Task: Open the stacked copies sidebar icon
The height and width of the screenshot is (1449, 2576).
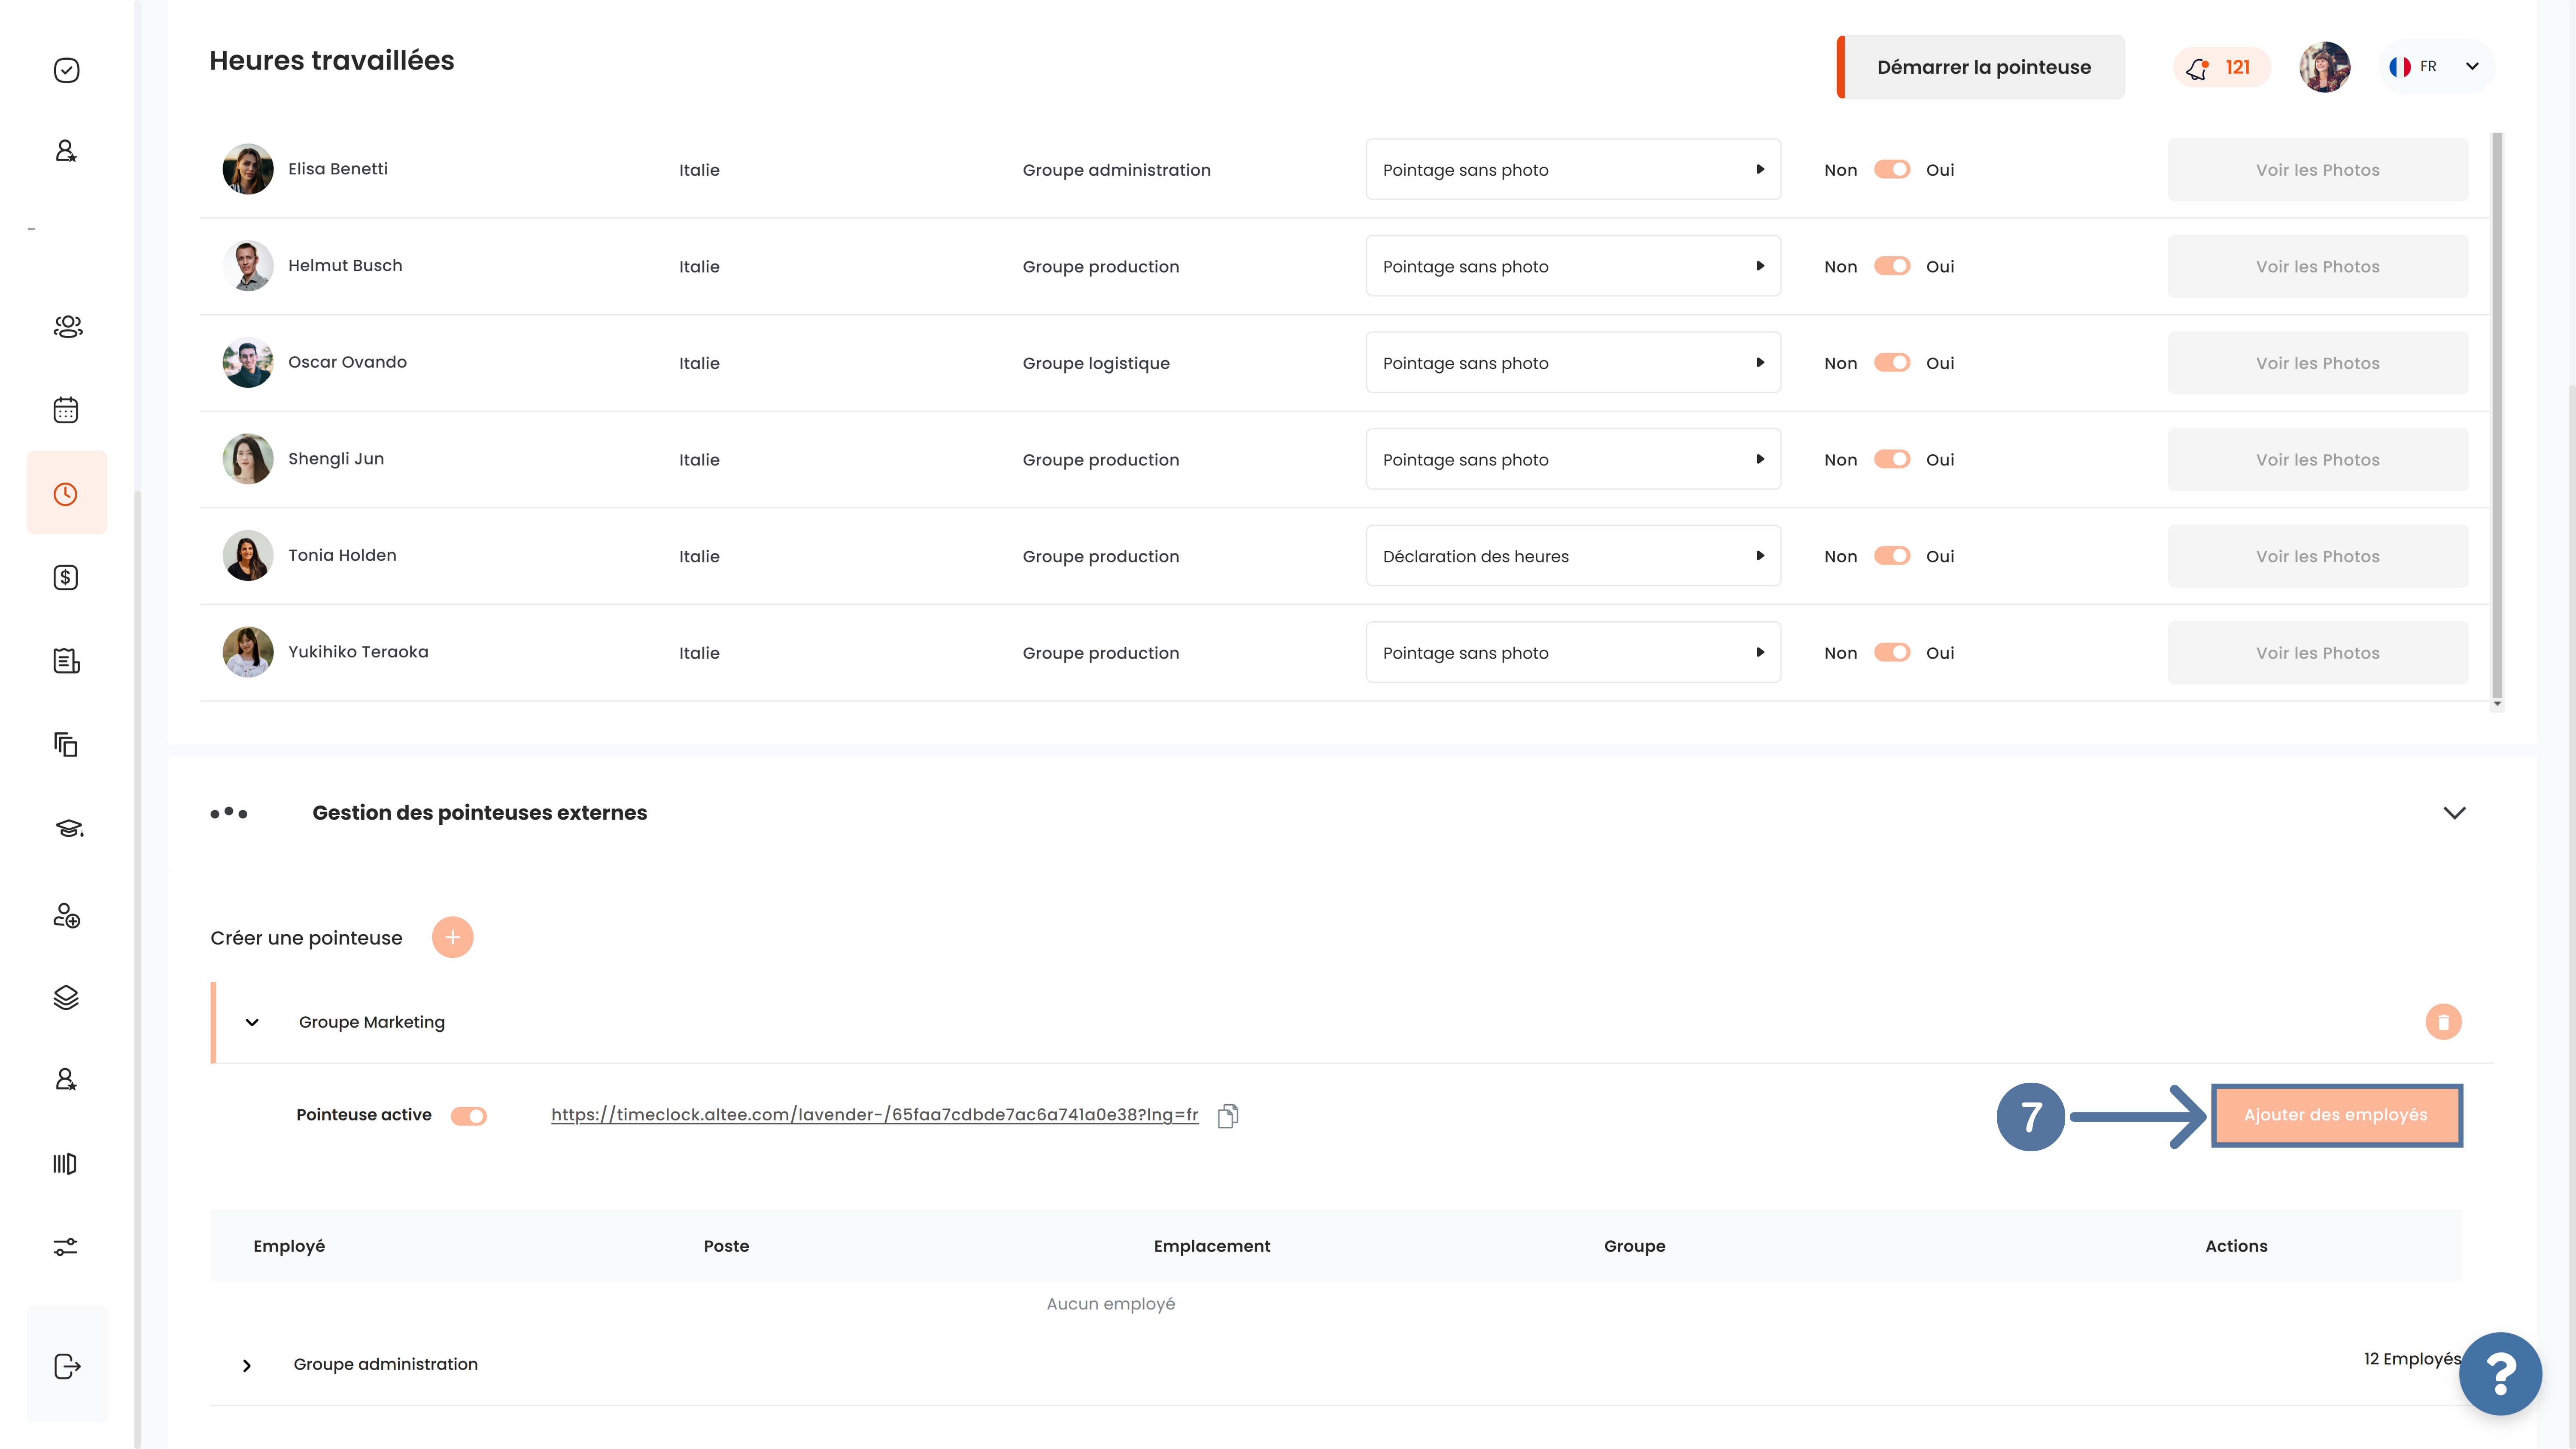Action: tap(66, 744)
